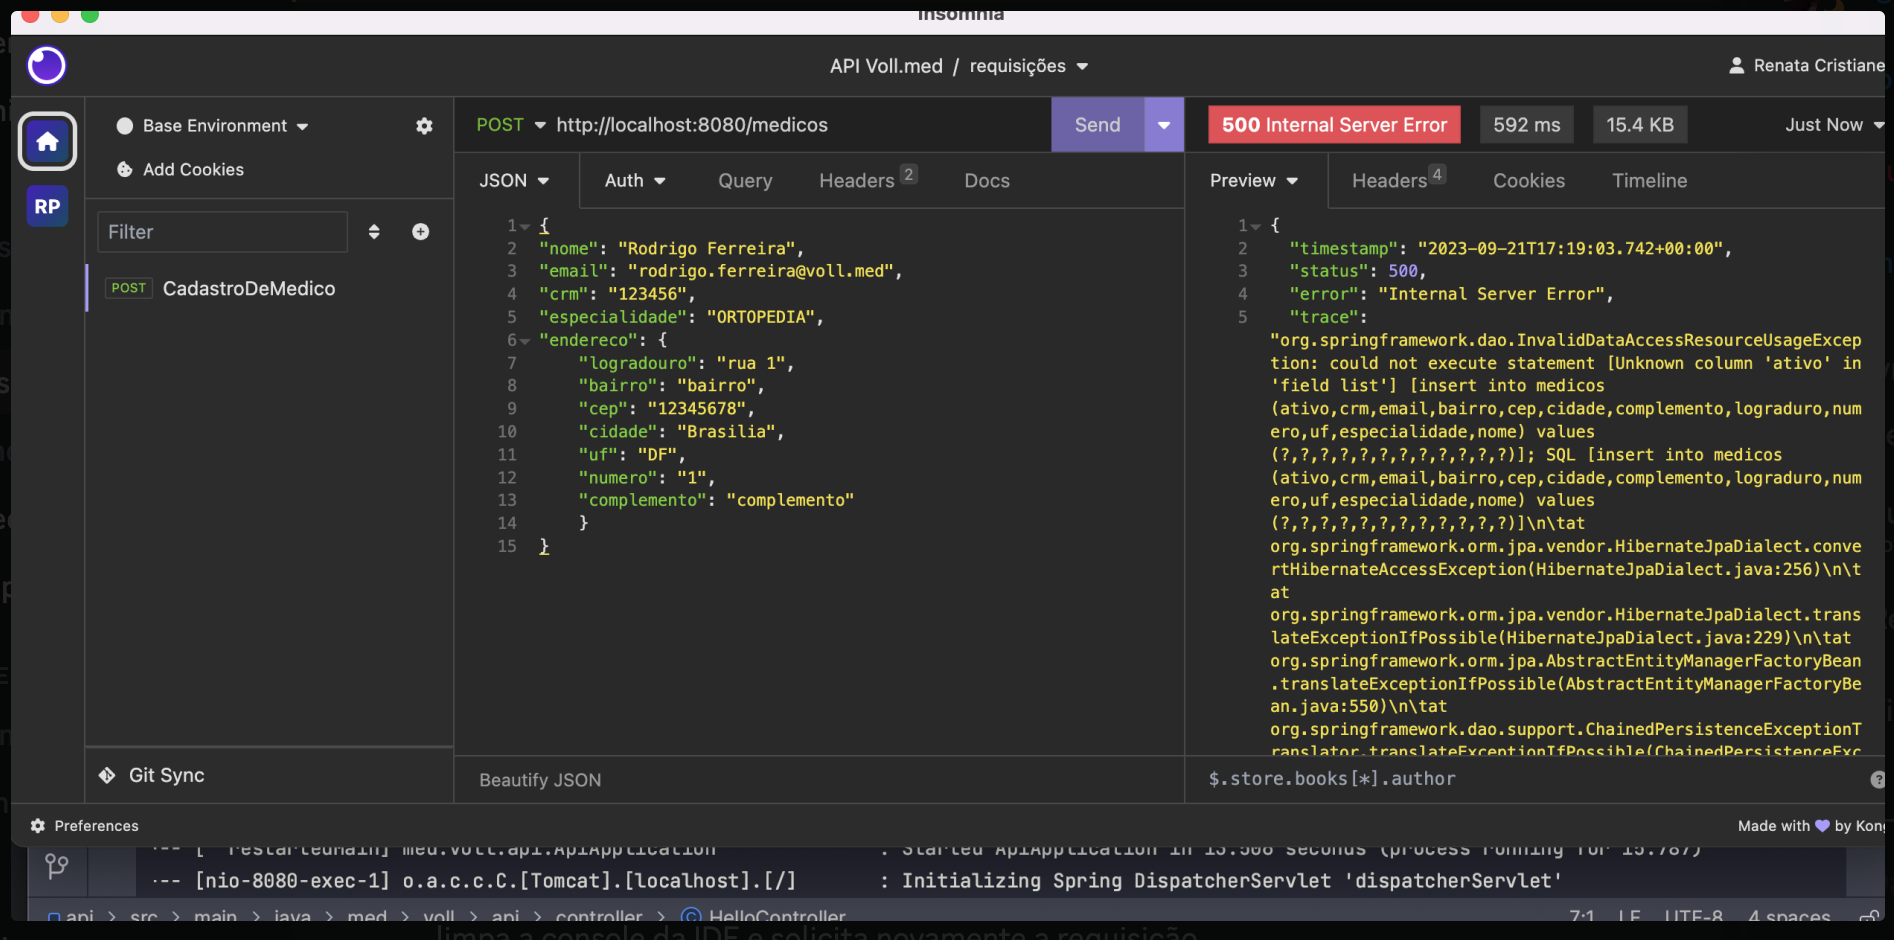
Task: Collapse request JSON root at line 1
Action: 525,227
